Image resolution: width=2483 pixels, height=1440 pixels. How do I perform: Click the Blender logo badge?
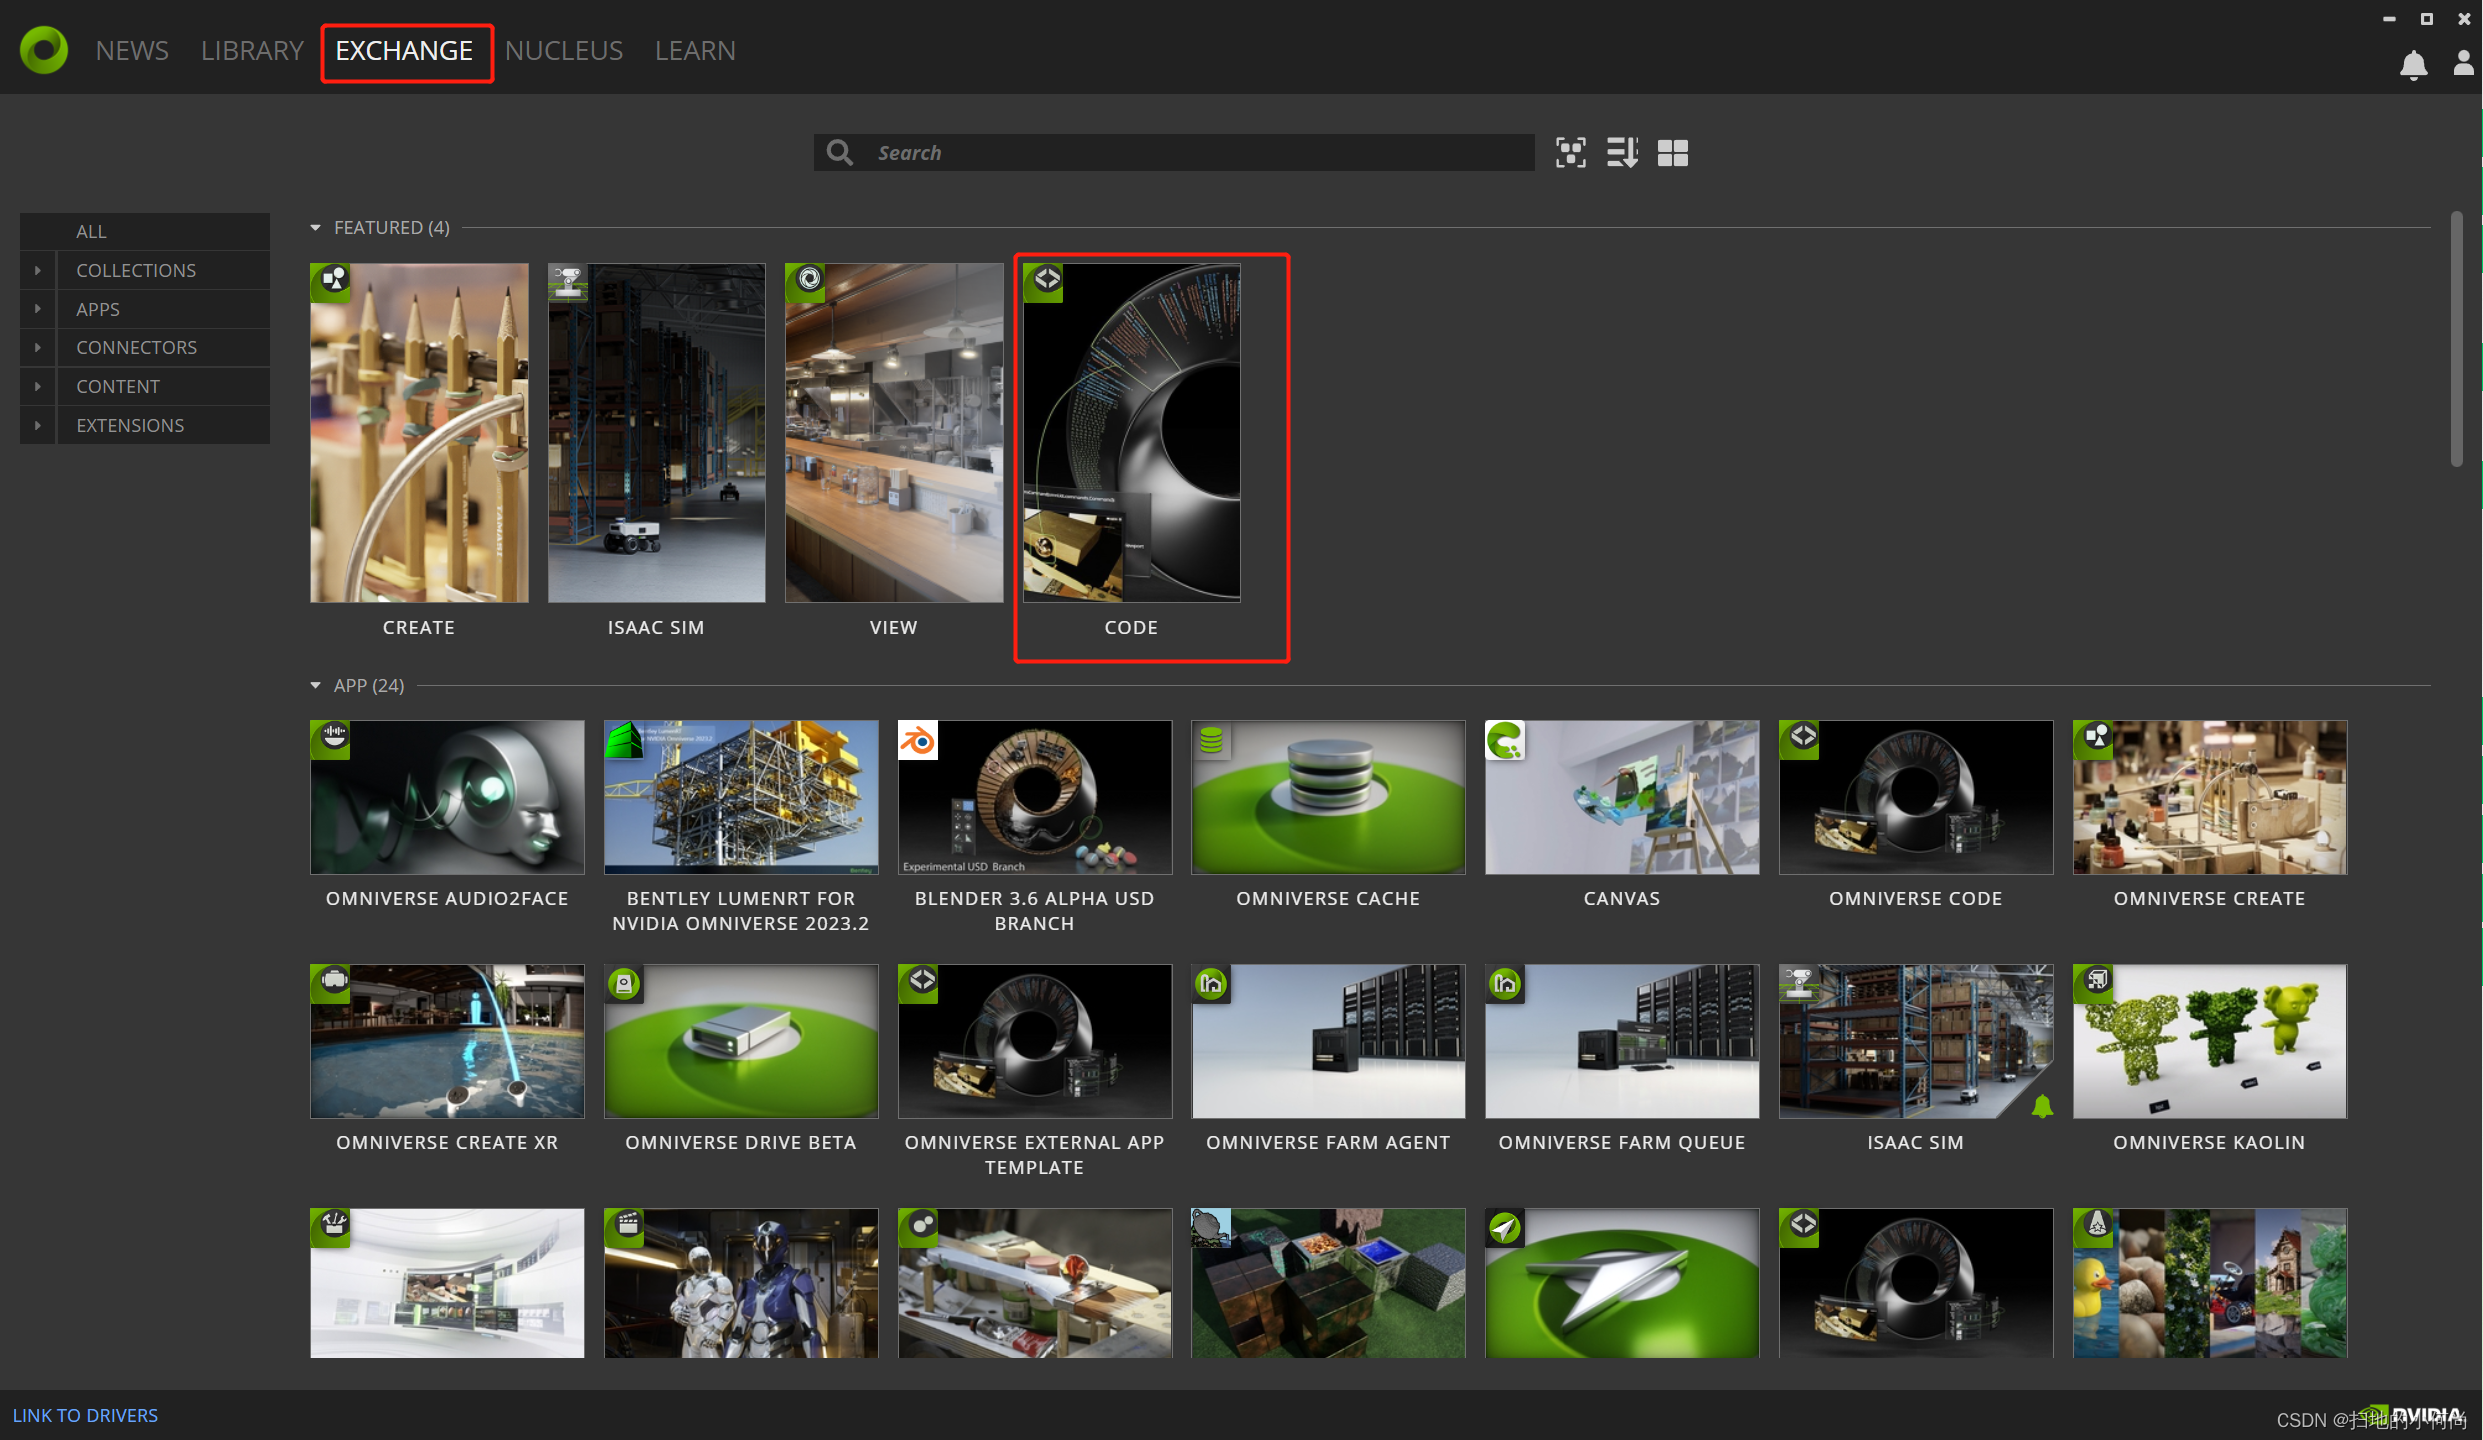pos(918,739)
